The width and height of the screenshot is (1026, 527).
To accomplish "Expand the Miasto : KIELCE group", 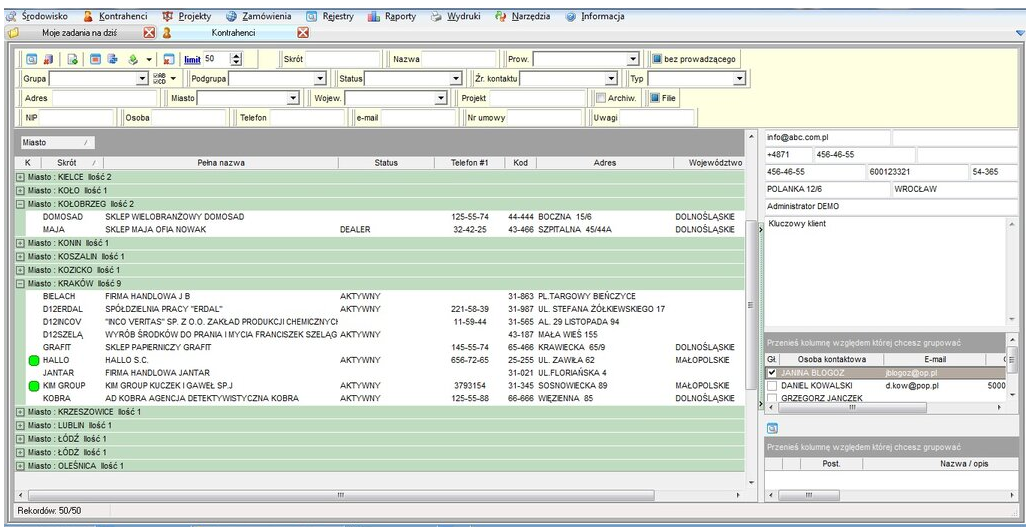I will point(20,177).
